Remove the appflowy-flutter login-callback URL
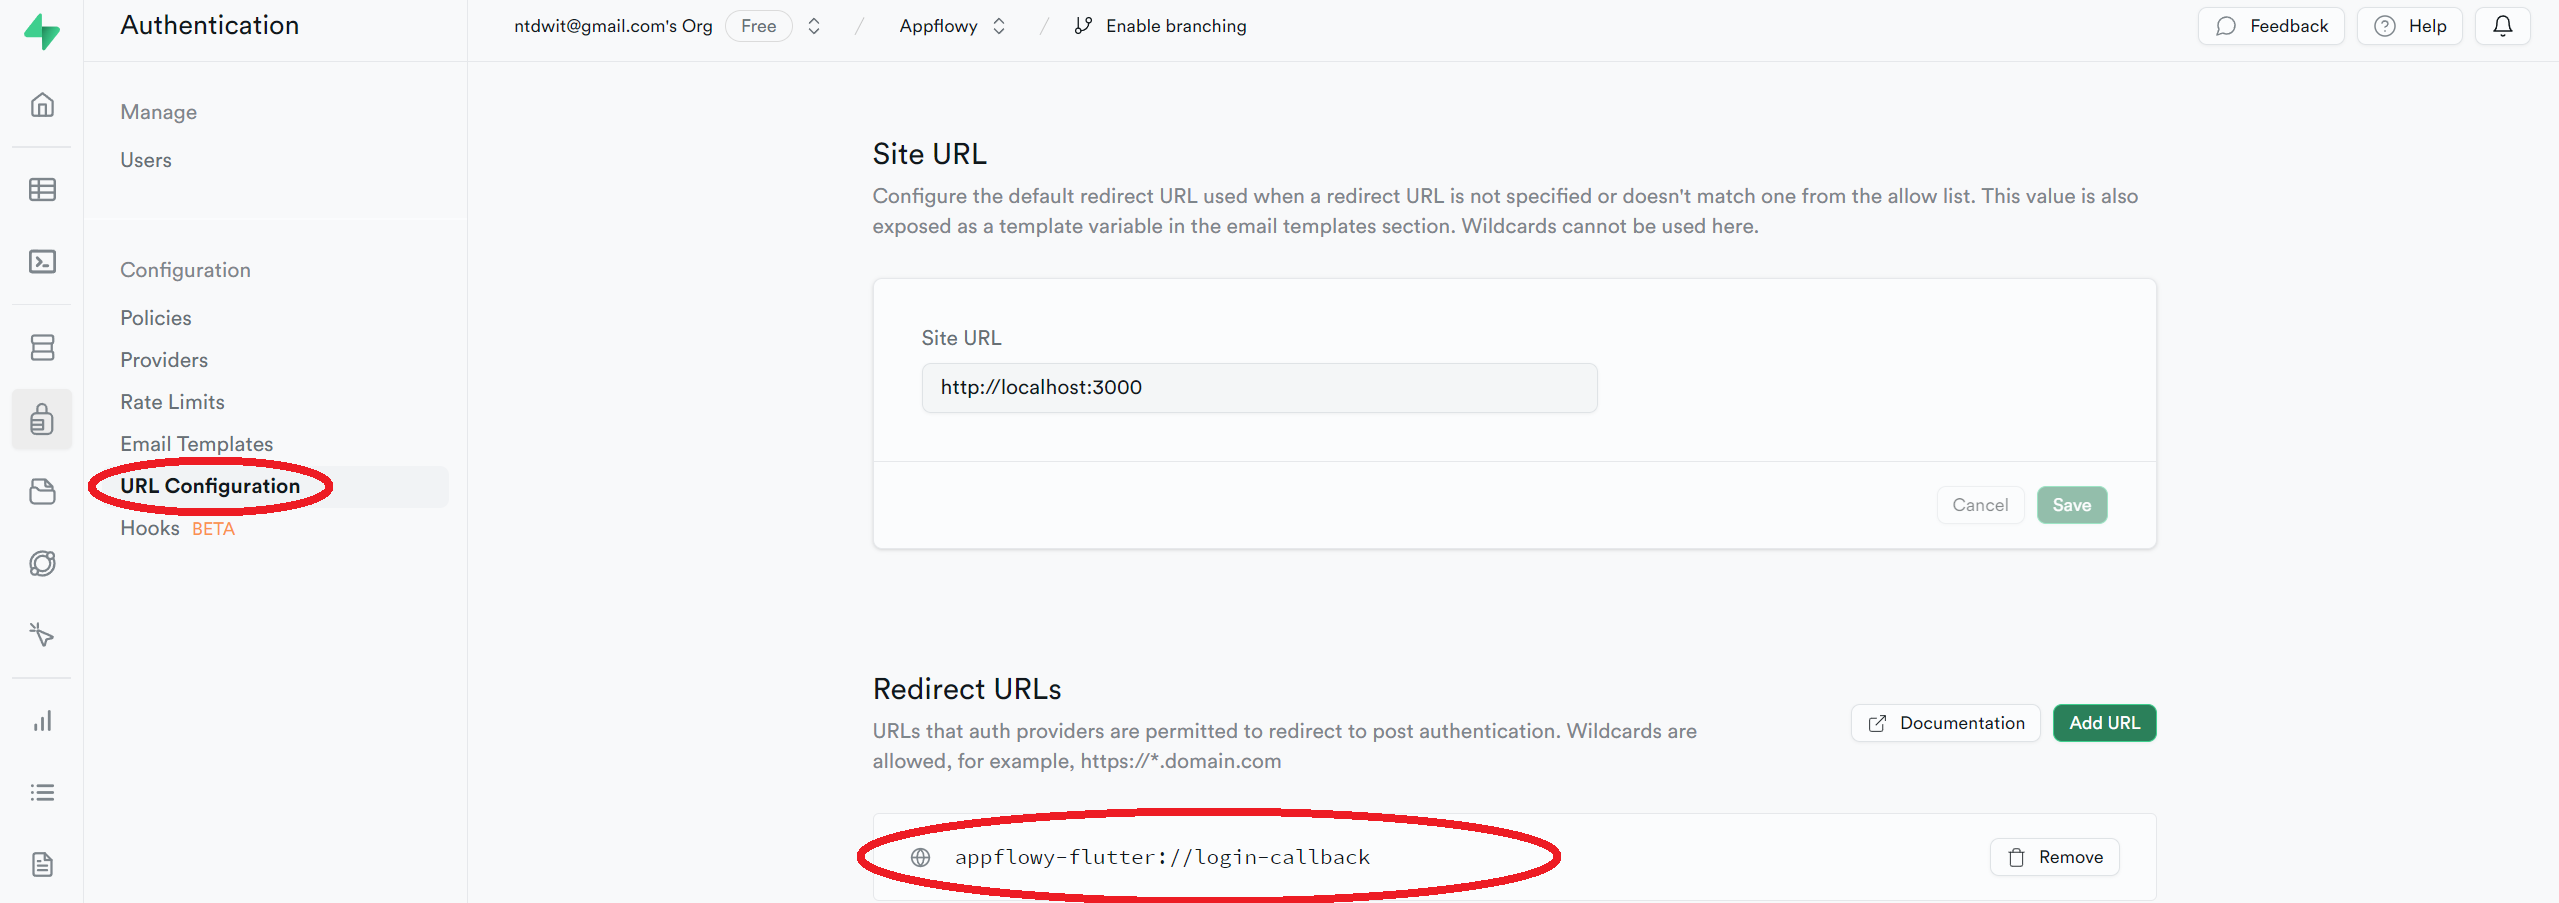Screen dimensions: 2559x903 [2054, 857]
